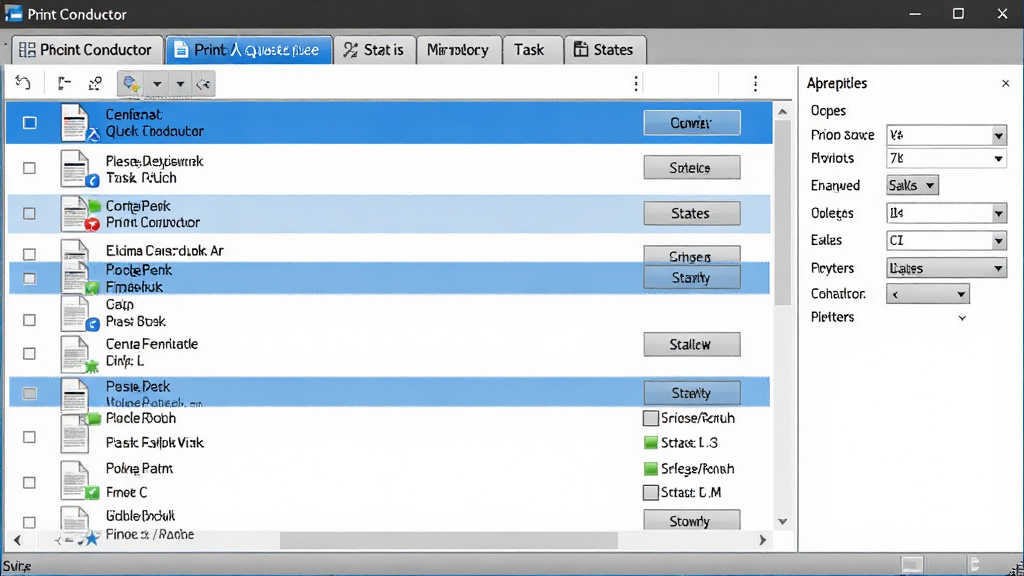Open the Mirrotory tab

458,50
